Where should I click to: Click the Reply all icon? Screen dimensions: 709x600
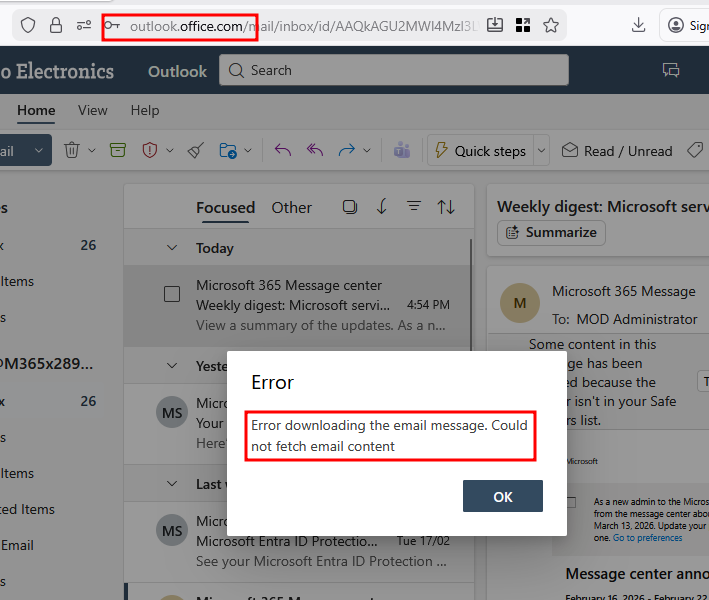[315, 150]
